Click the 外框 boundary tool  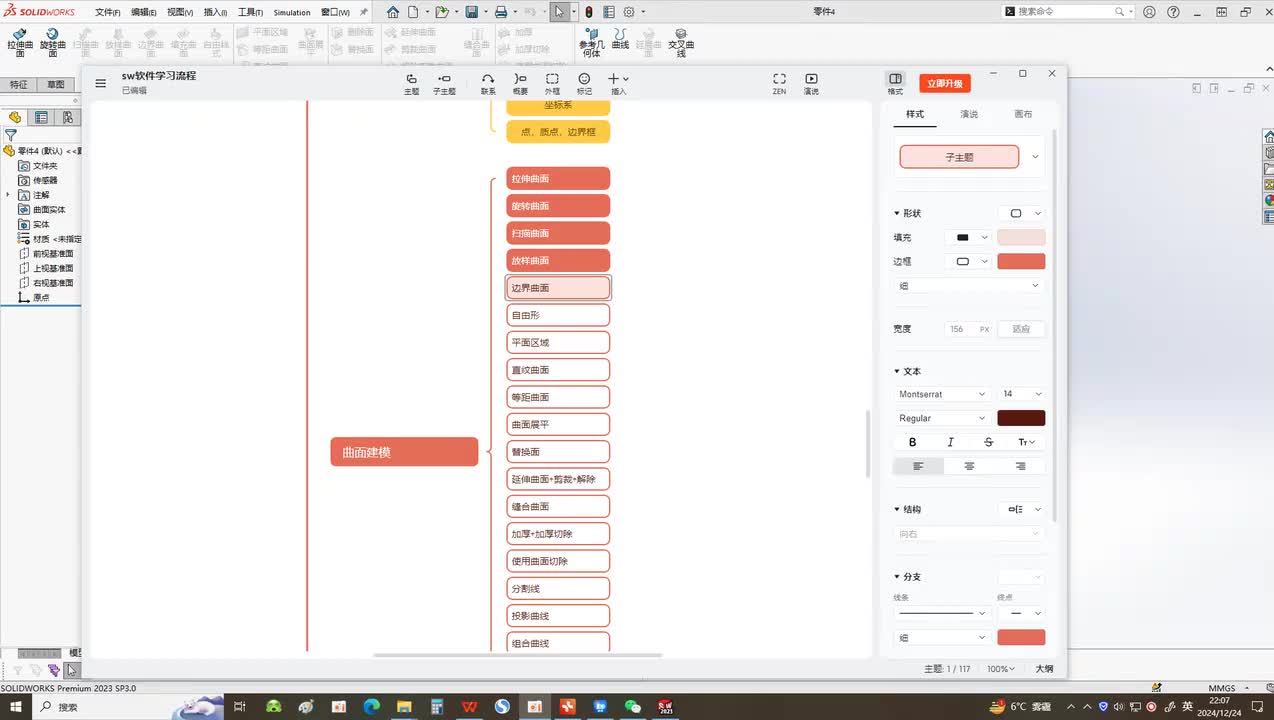[552, 84]
